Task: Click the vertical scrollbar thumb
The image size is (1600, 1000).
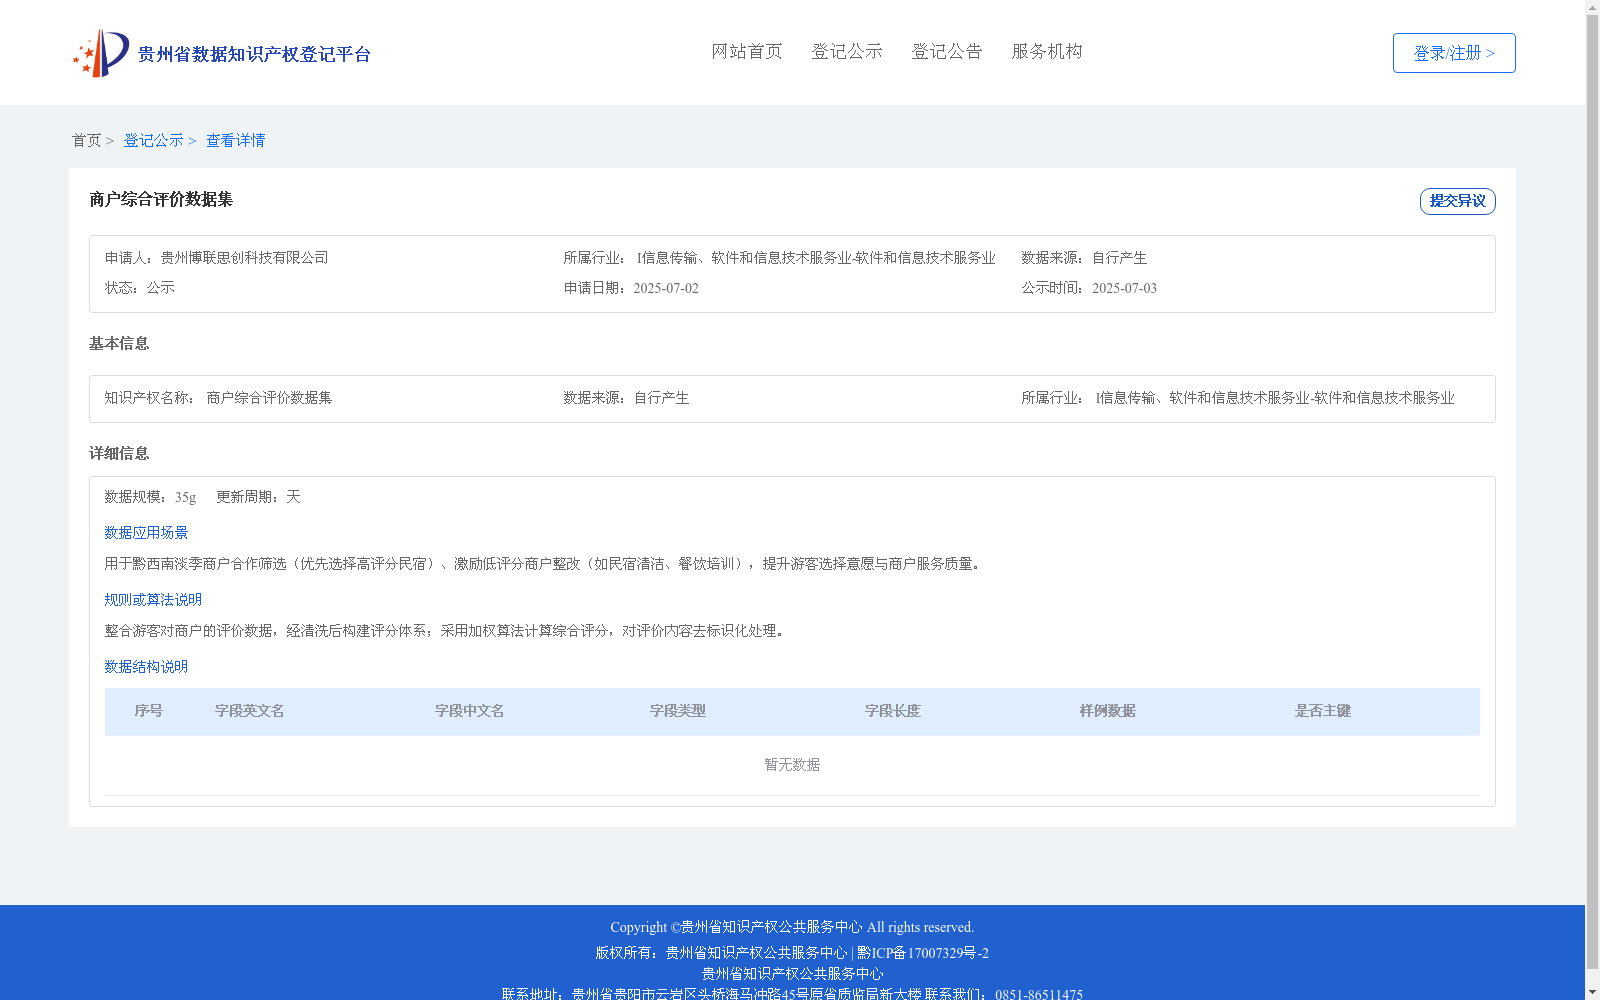Action: click(x=1592, y=490)
